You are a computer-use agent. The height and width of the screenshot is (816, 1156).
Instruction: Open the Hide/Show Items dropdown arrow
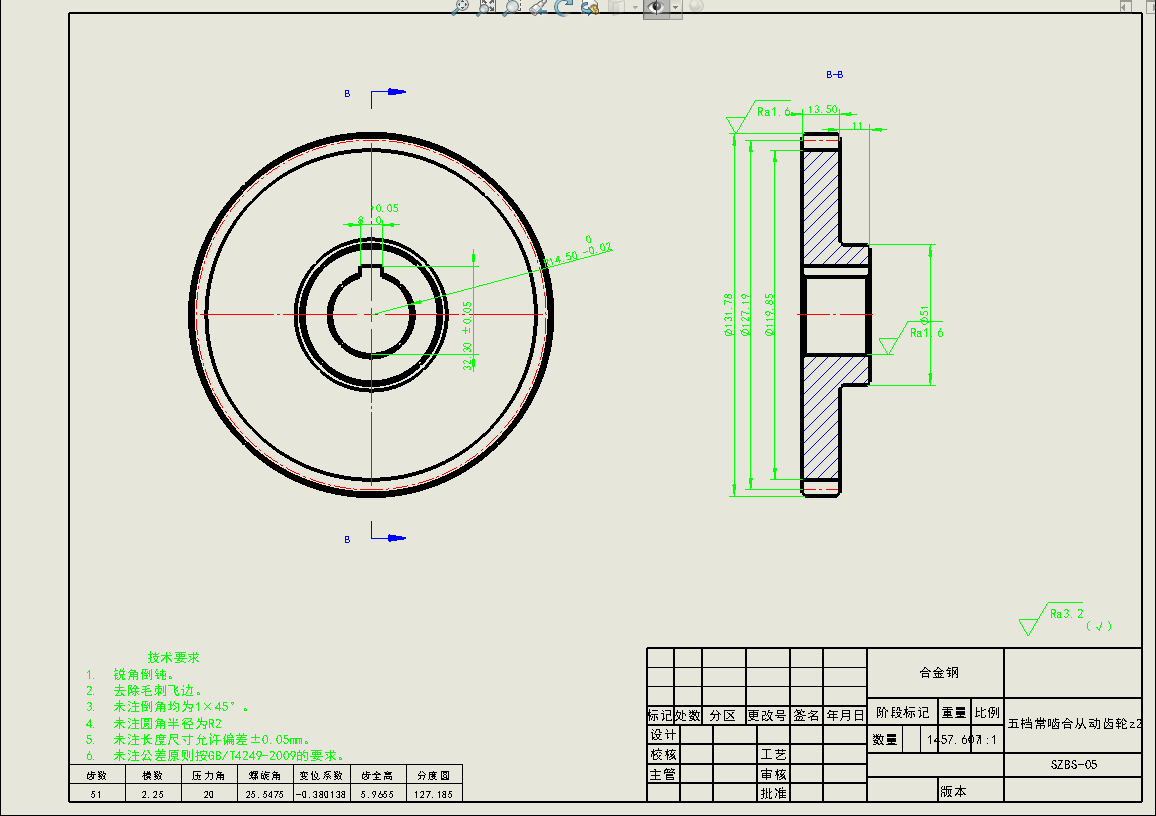click(x=675, y=6)
